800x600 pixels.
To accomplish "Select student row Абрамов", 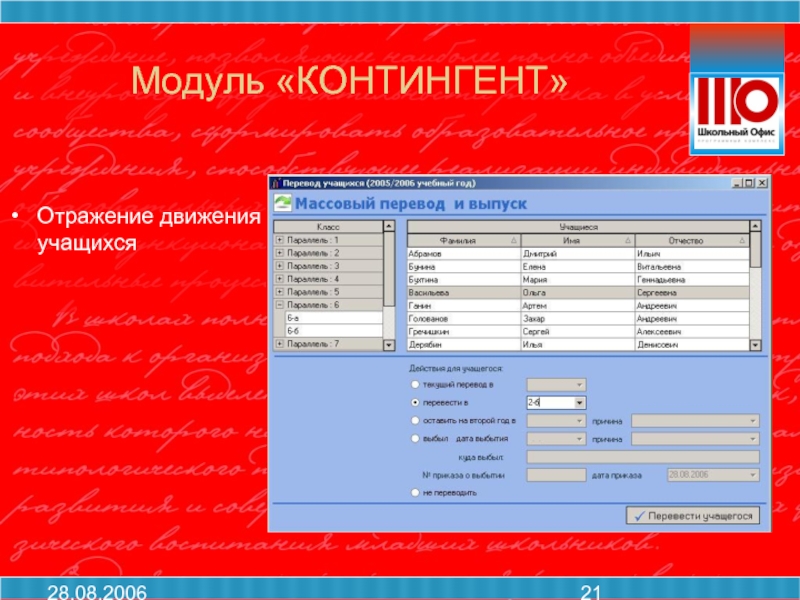I will tap(578, 254).
